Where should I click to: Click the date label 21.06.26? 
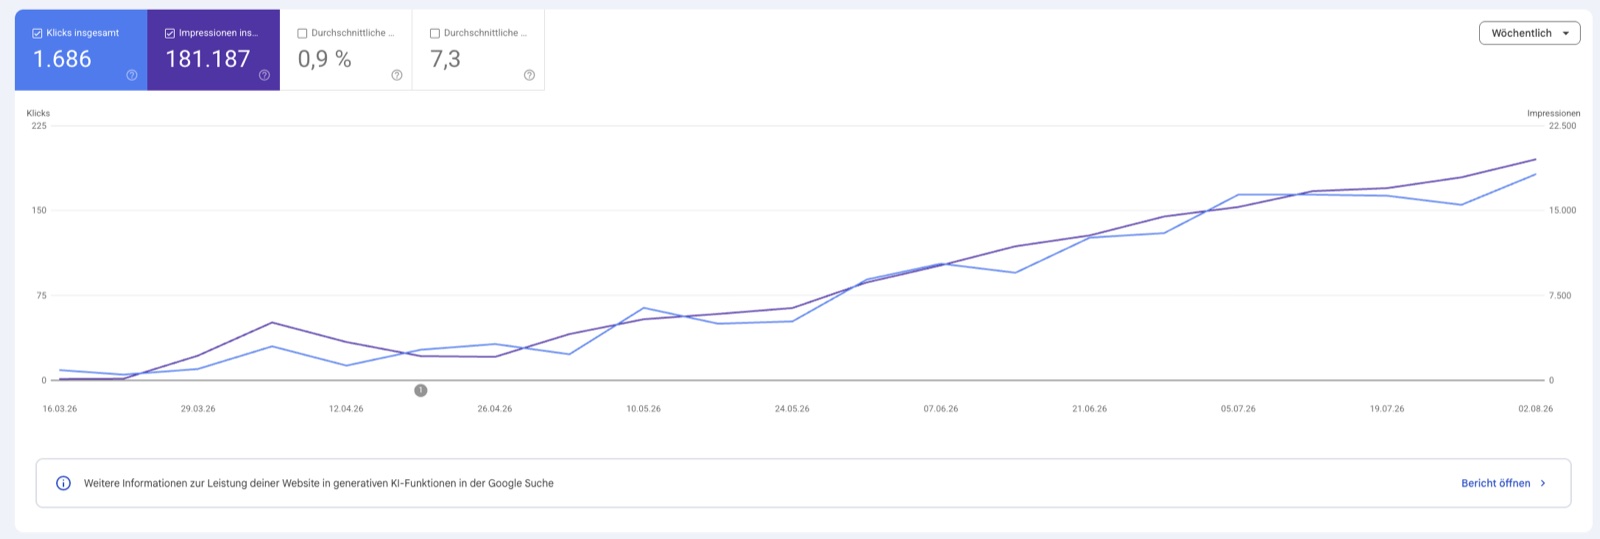coord(1089,409)
